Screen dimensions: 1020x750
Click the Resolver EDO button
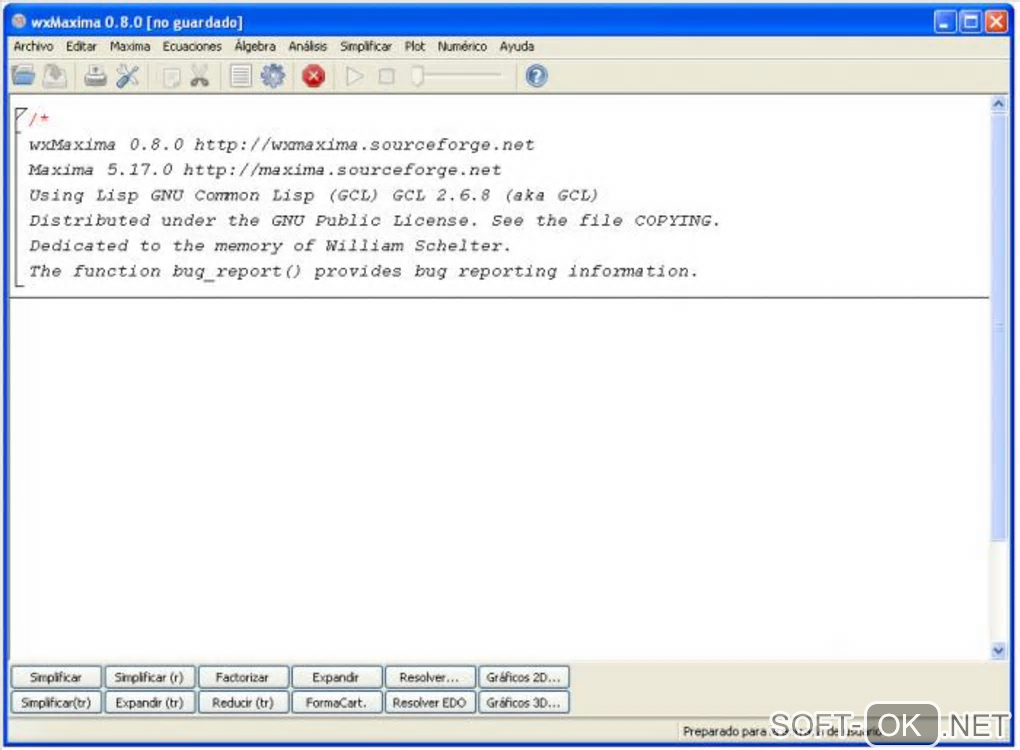430,703
